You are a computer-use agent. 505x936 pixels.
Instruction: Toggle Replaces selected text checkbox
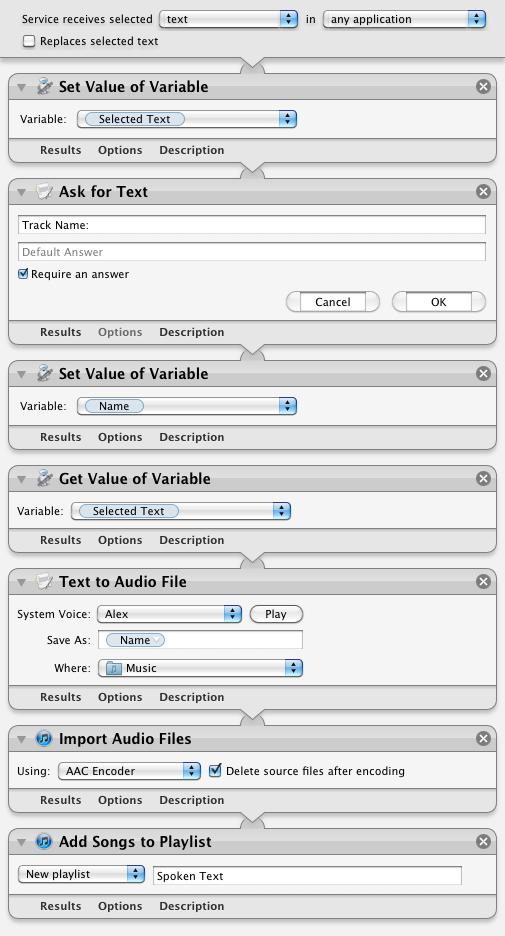[x=29, y=41]
